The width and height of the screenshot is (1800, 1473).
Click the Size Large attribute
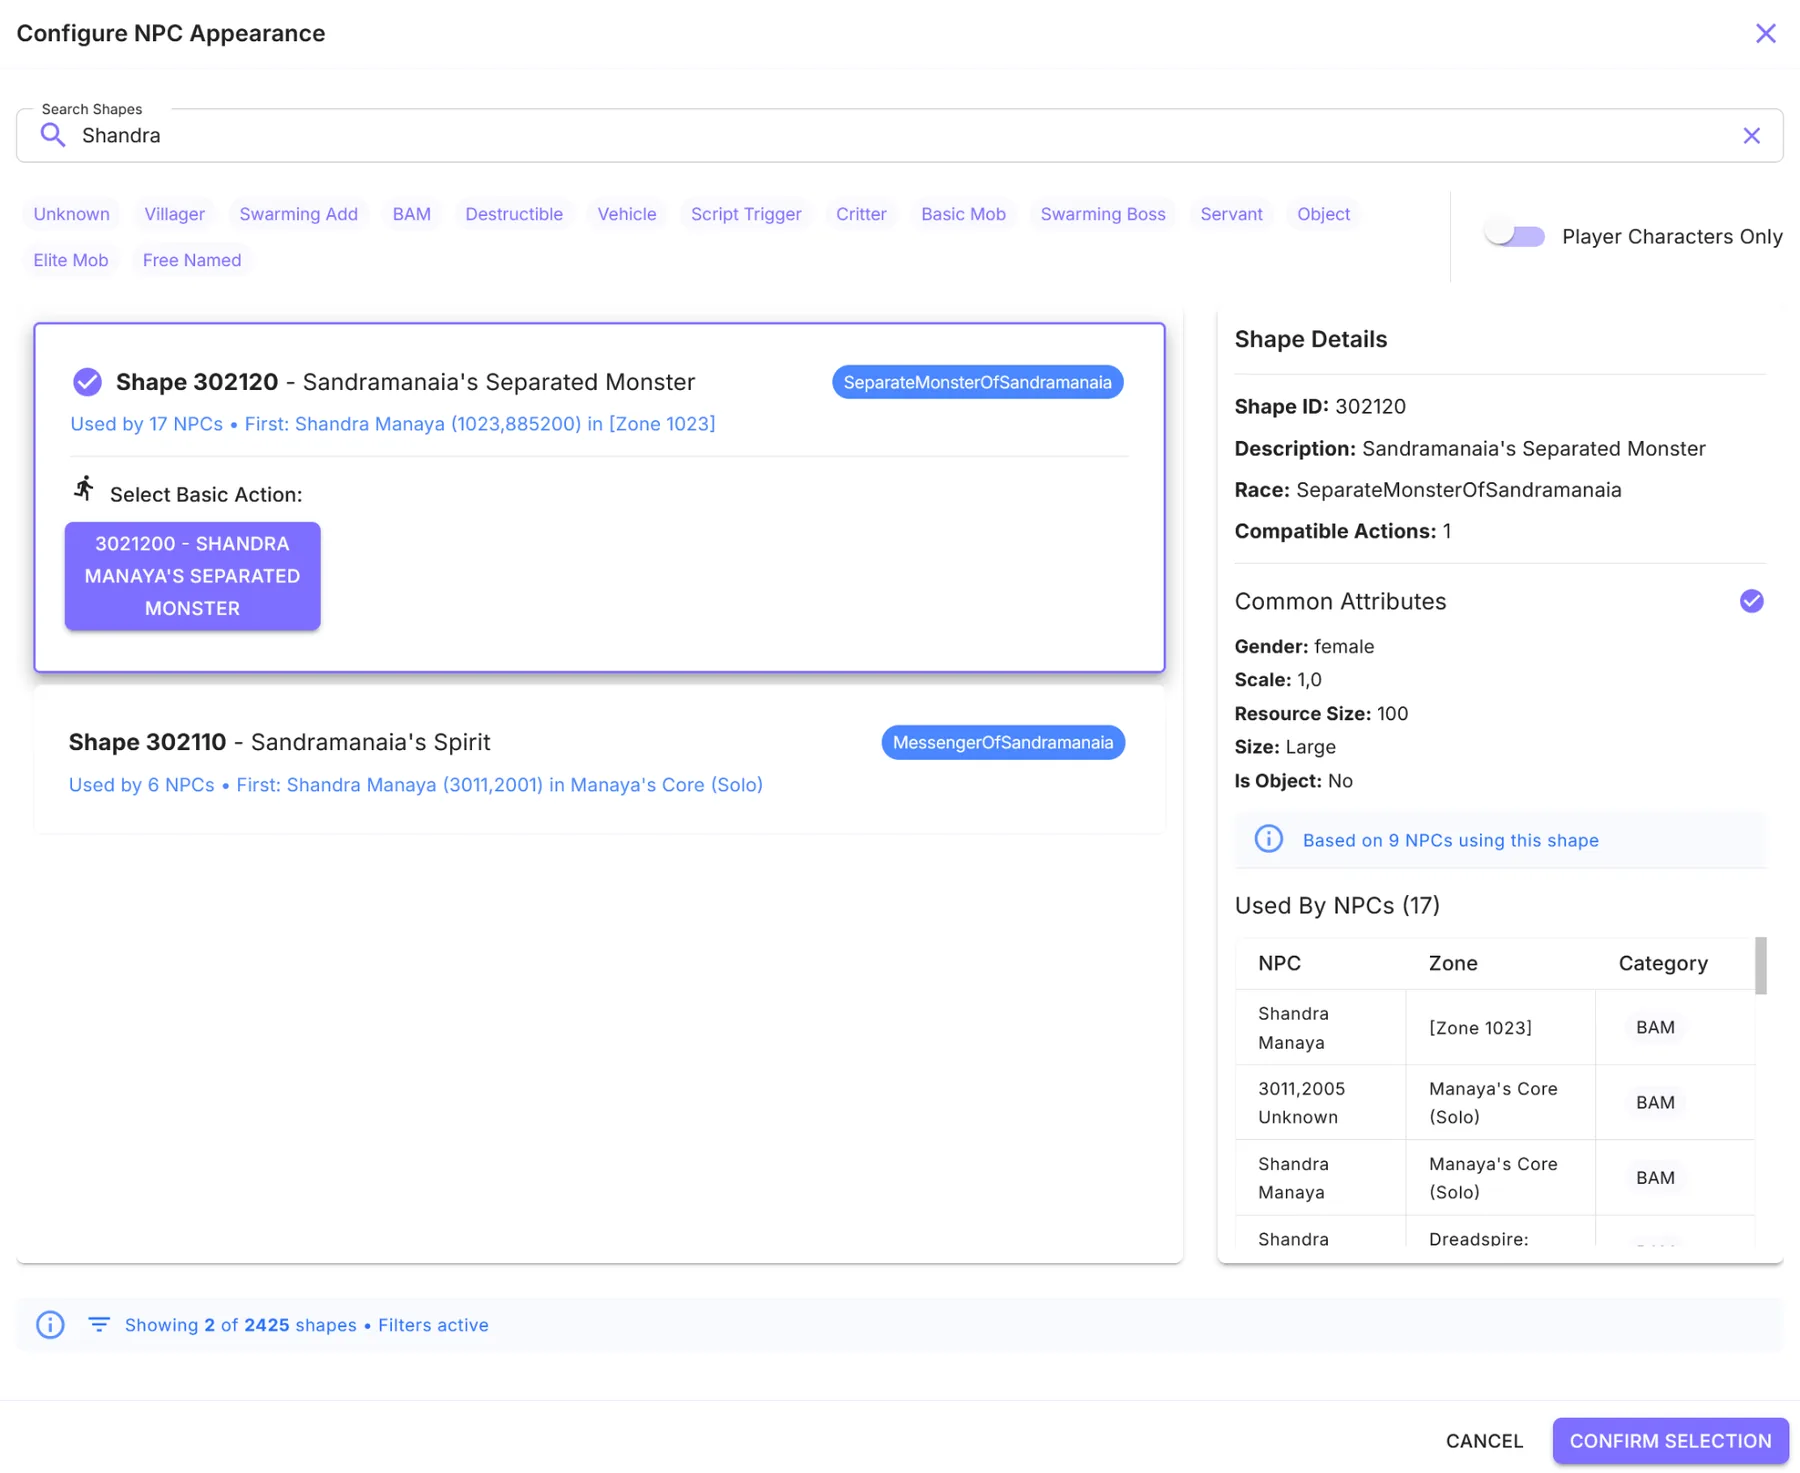(x=1285, y=747)
